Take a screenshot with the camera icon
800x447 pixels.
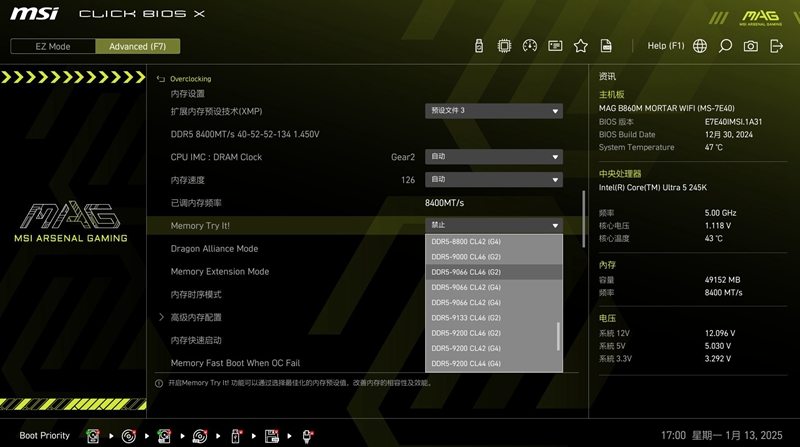point(751,46)
